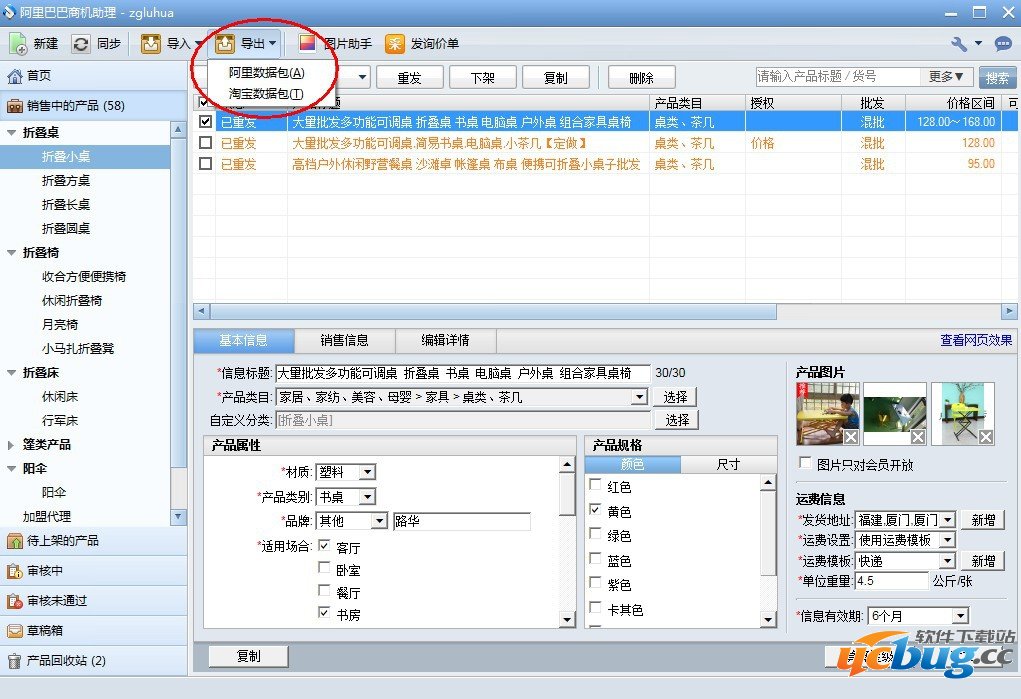Open 审核中 section icon
Viewport: 1021px width, 699px height.
click(x=14, y=571)
